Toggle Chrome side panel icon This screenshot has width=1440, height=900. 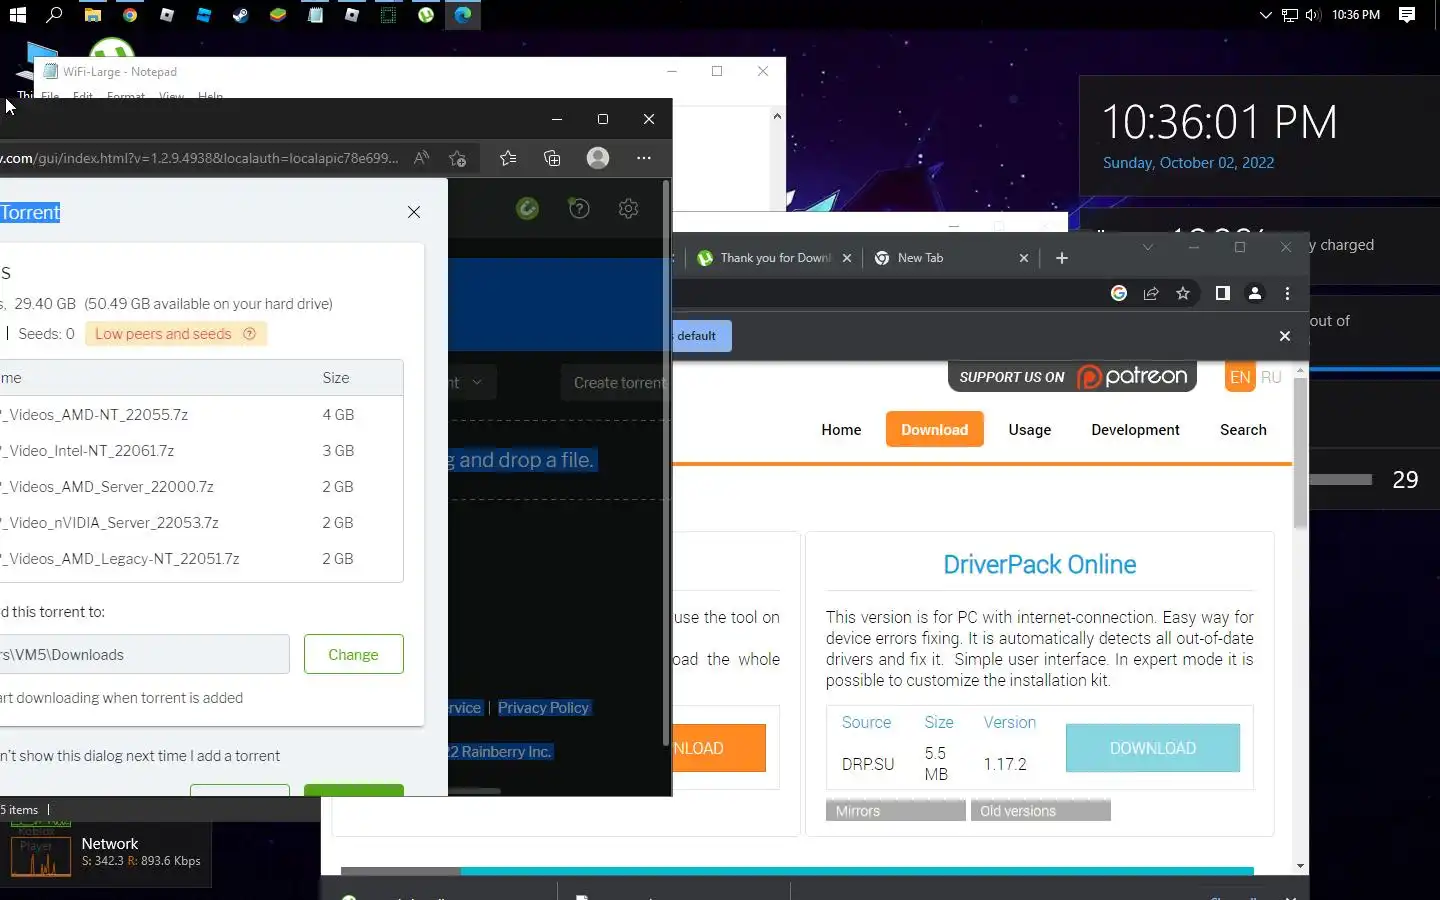1222,293
